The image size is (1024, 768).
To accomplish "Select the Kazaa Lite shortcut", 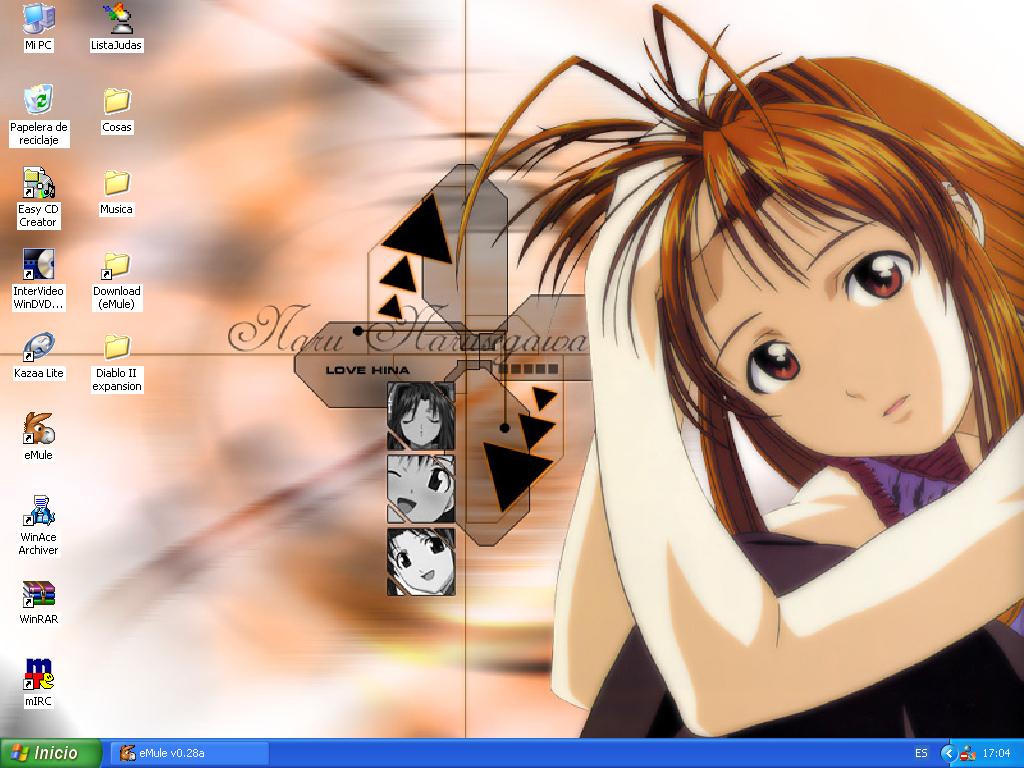I will (39, 355).
